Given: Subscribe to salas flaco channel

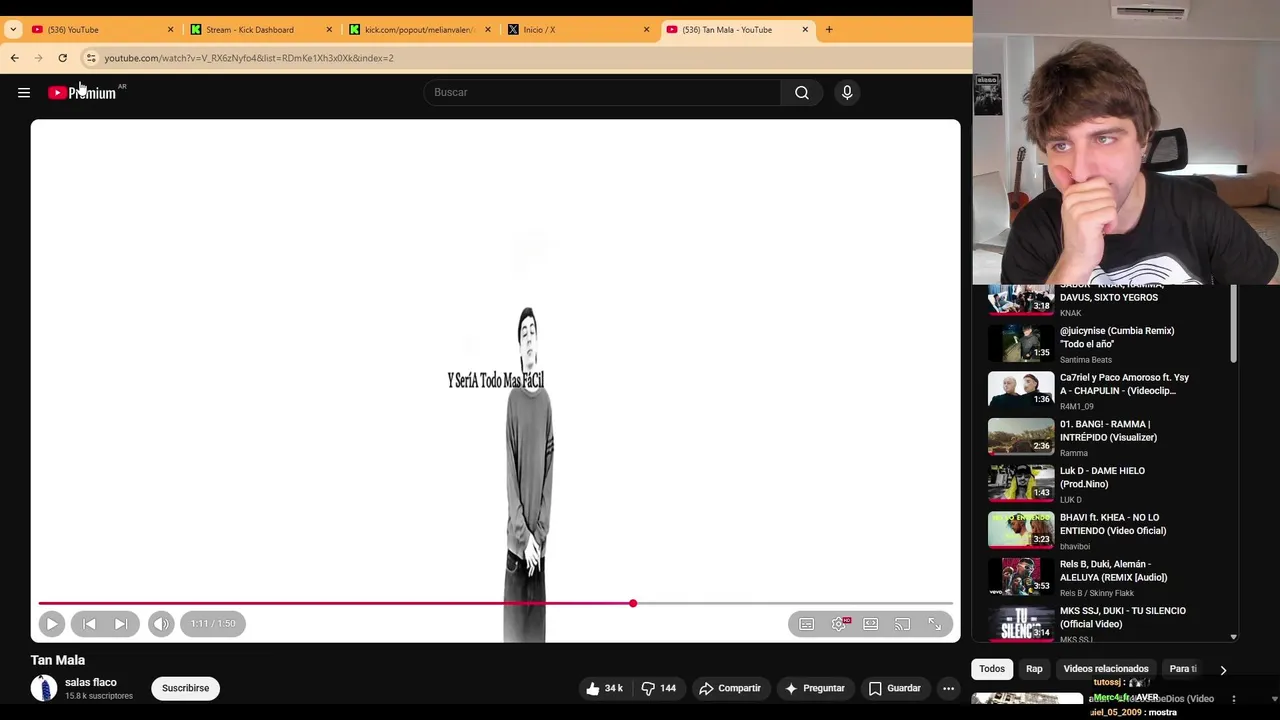Looking at the screenshot, I should coord(186,689).
